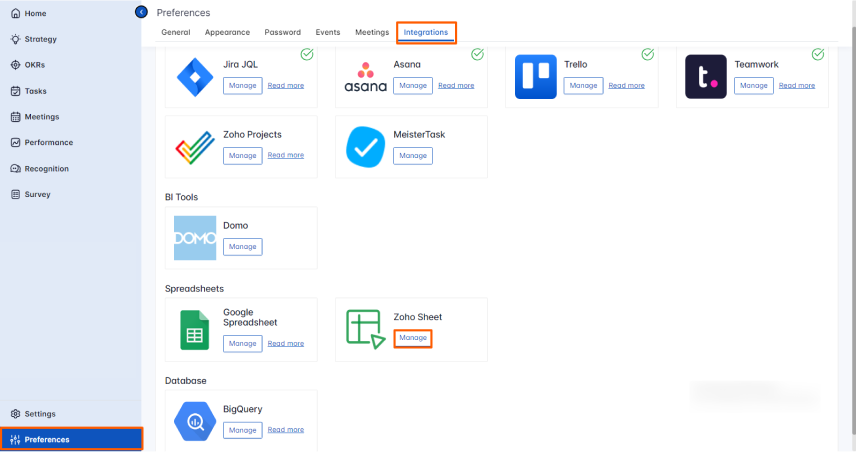856x452 pixels.
Task: Click the Performance chart icon
Action: click(x=15, y=142)
